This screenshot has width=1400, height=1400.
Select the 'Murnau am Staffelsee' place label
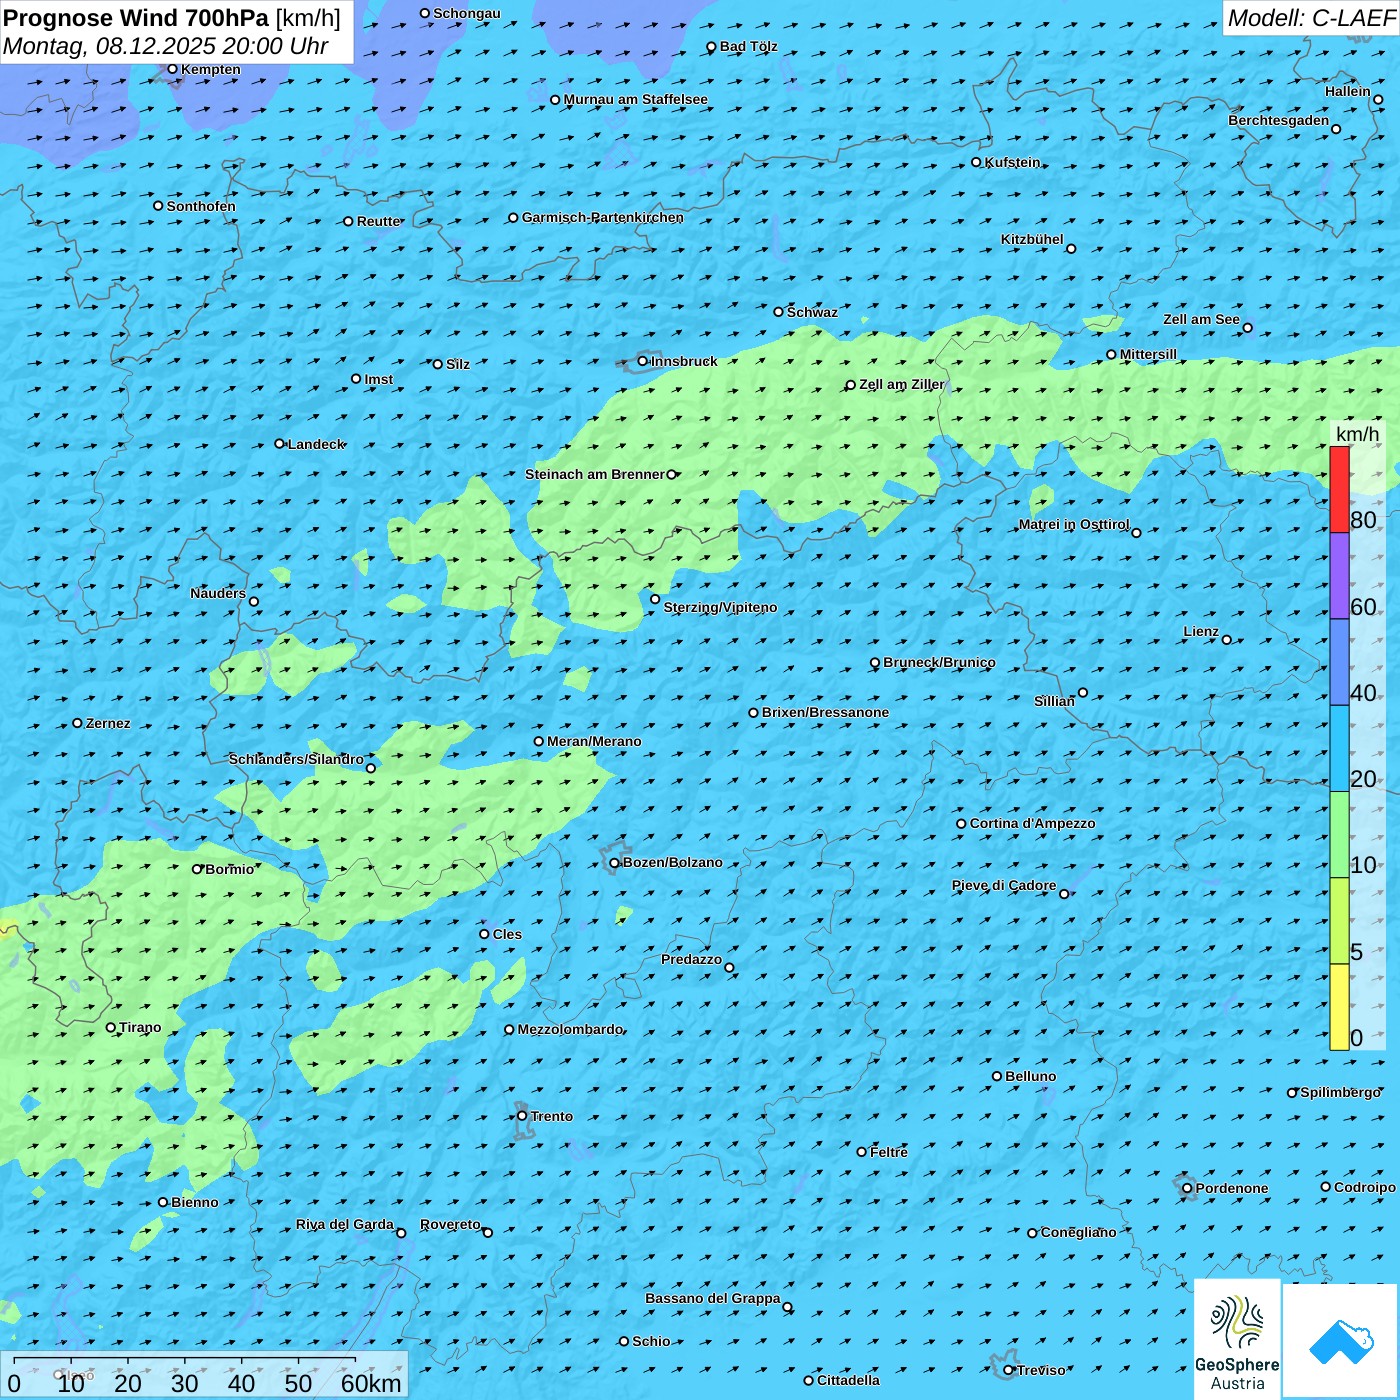636,99
